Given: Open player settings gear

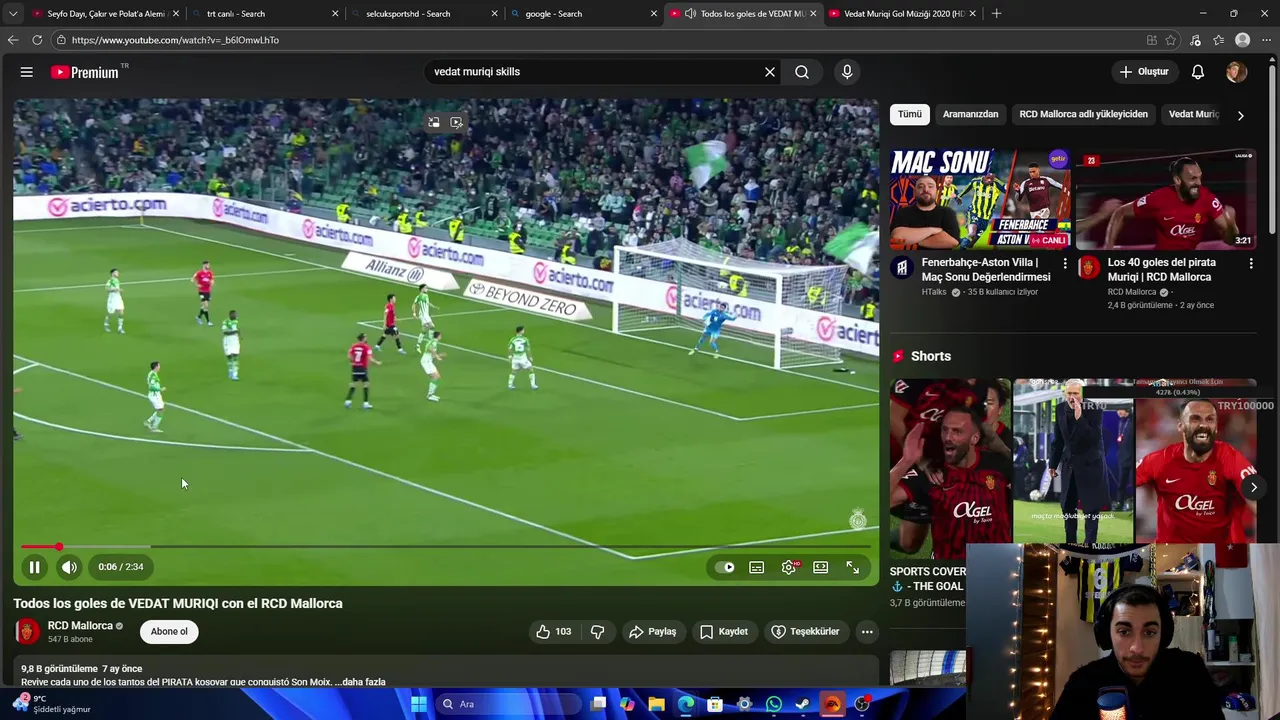Looking at the screenshot, I should tap(789, 567).
